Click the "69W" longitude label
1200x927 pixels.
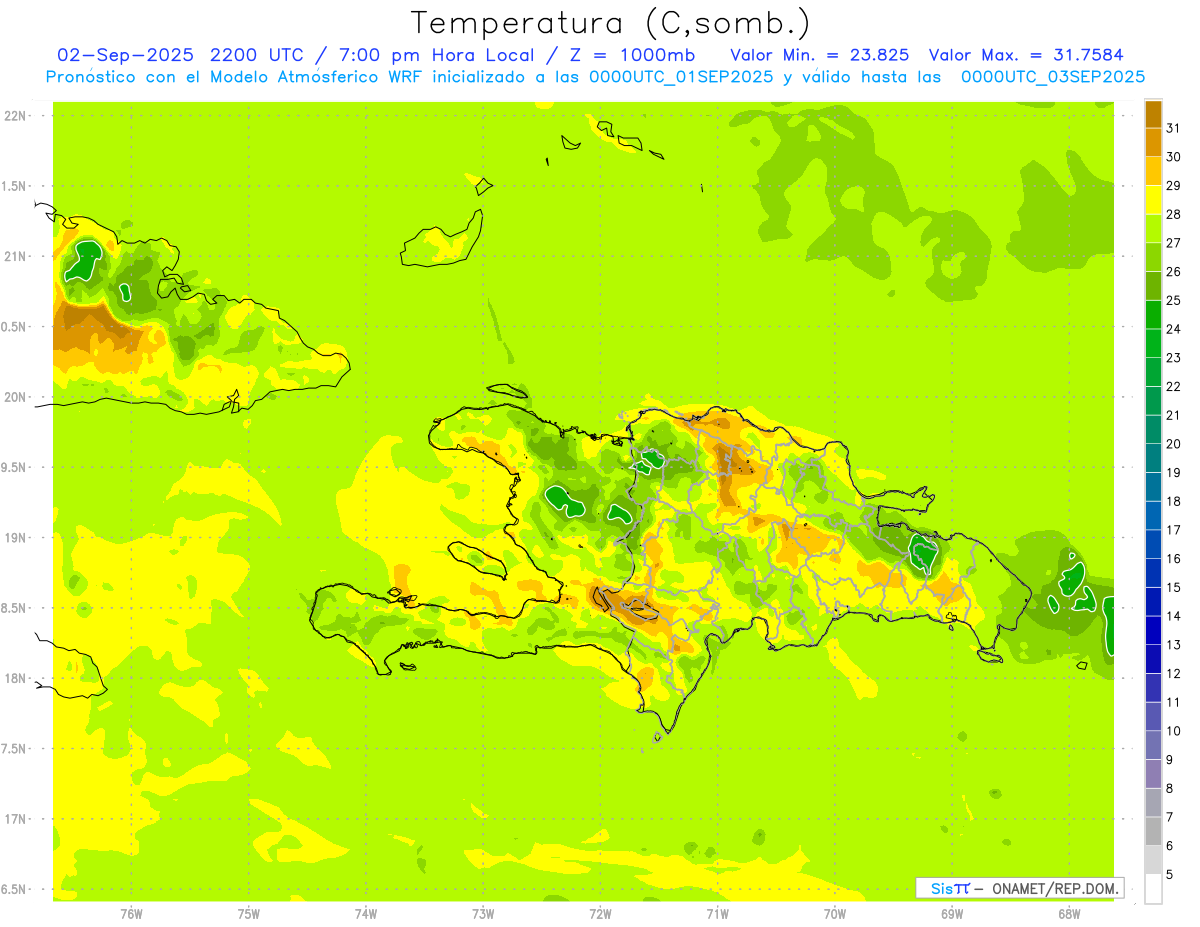click(x=952, y=914)
